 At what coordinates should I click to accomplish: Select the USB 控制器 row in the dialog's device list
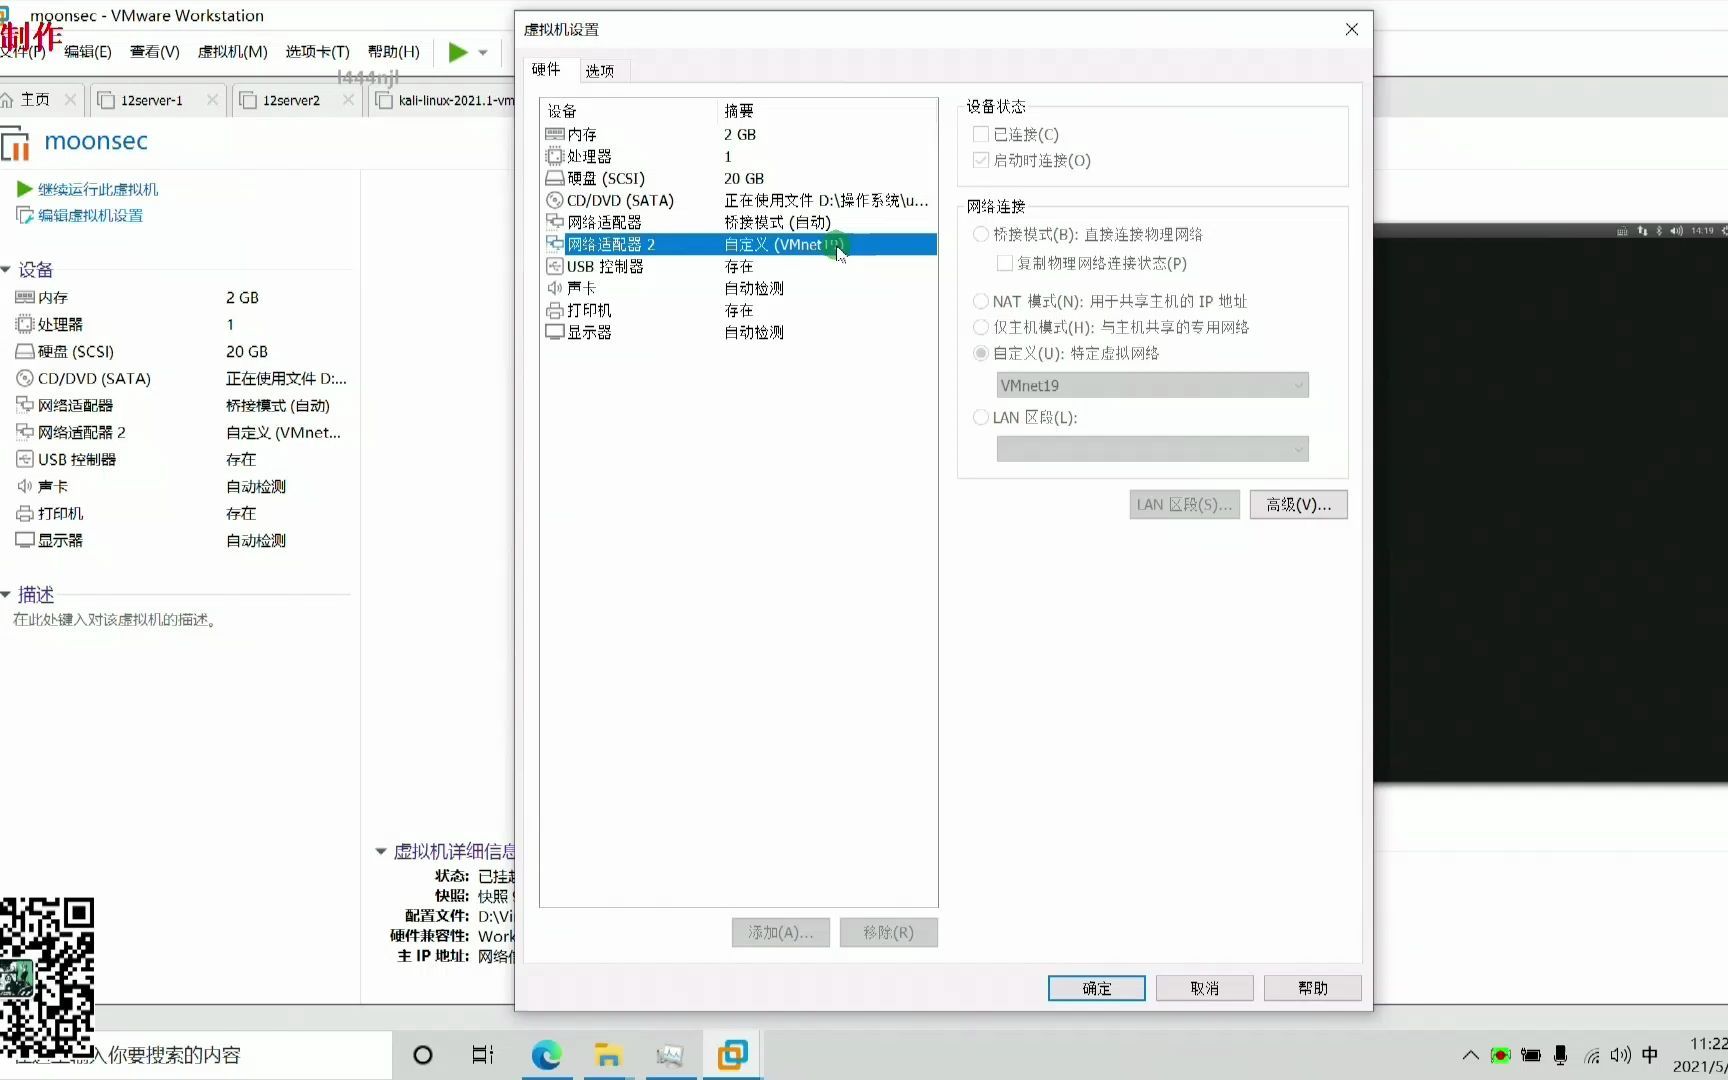[738, 266]
